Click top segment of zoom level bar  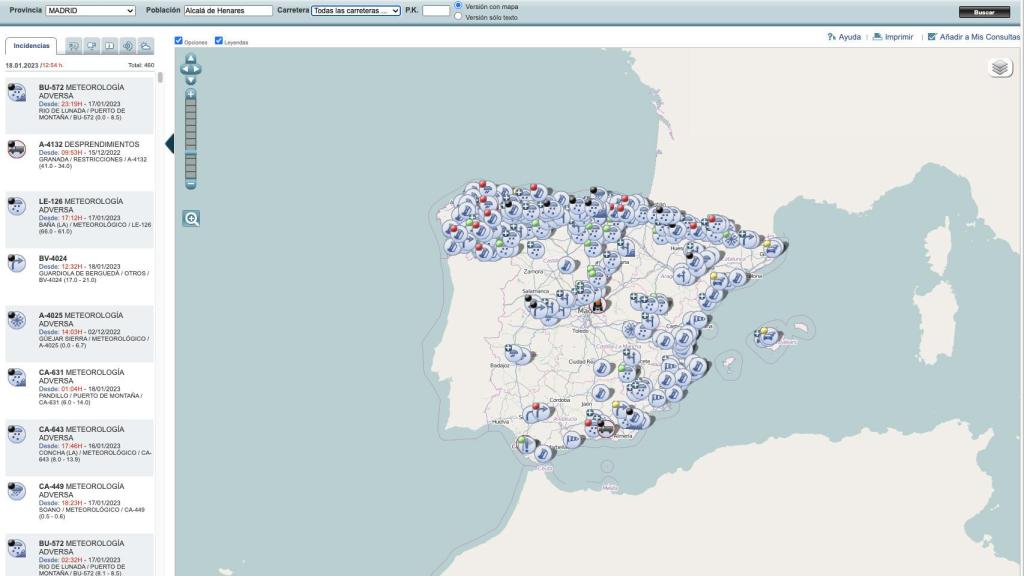pos(191,103)
